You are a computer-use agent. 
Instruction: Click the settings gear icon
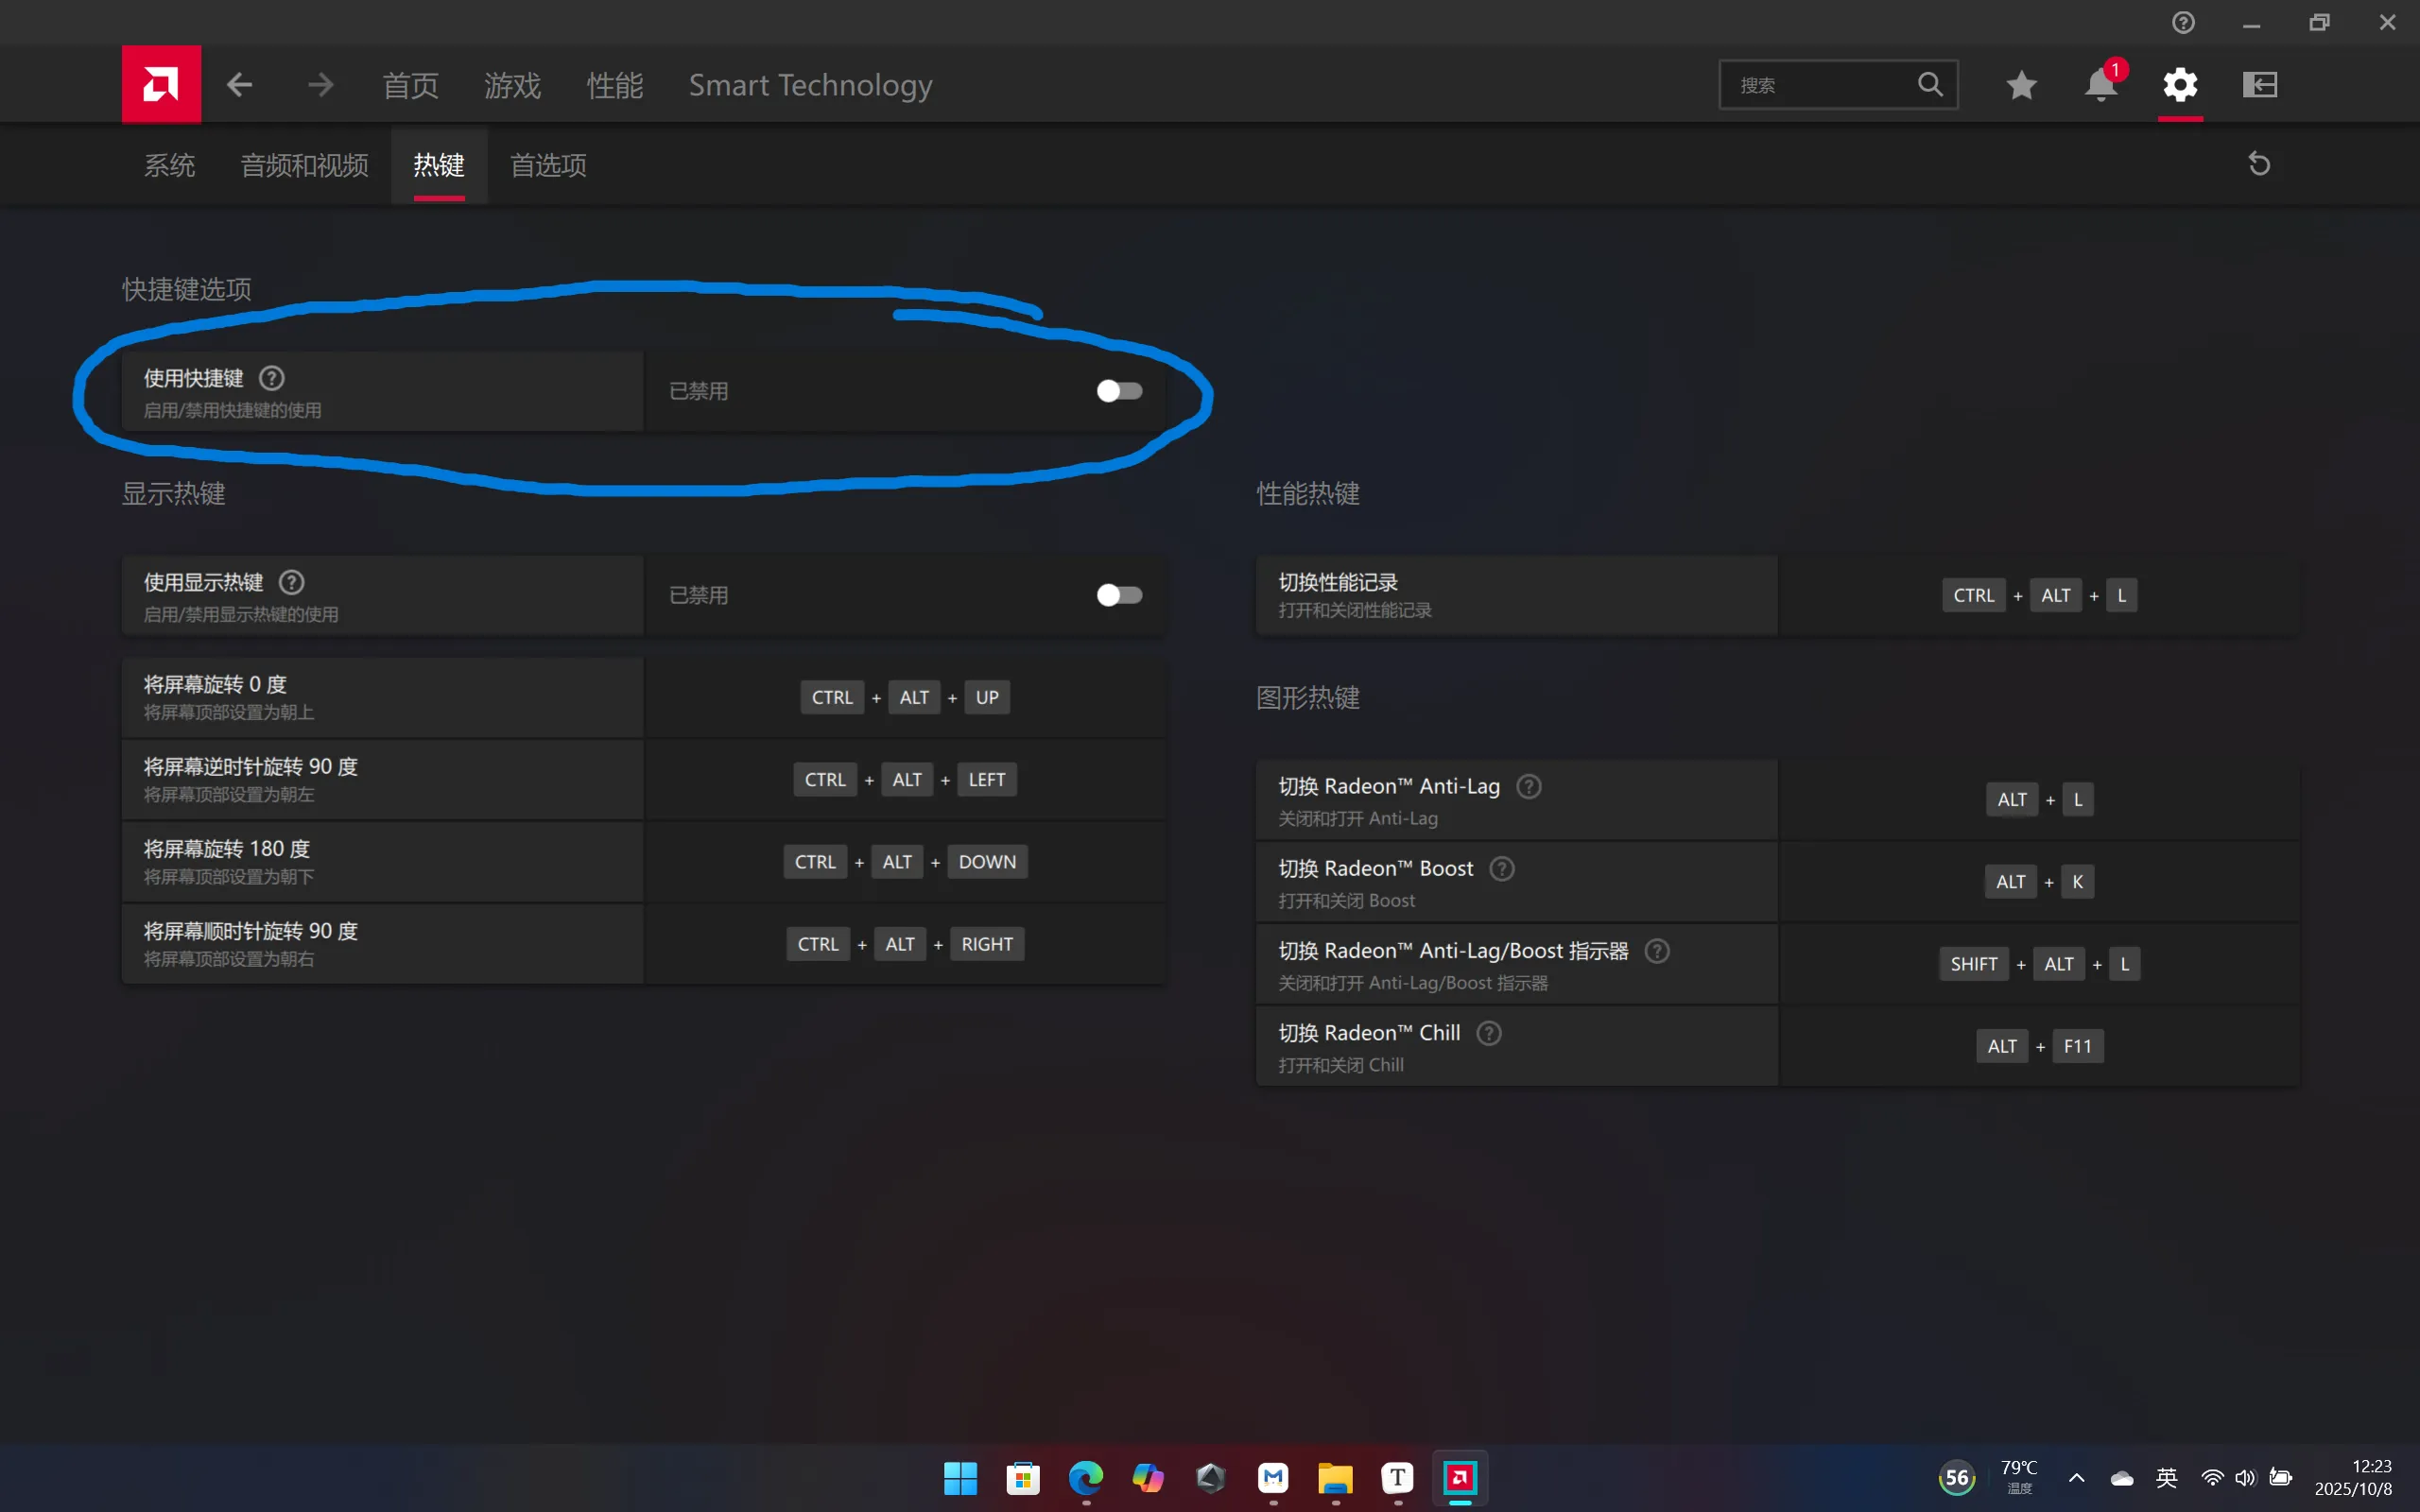coord(2180,85)
